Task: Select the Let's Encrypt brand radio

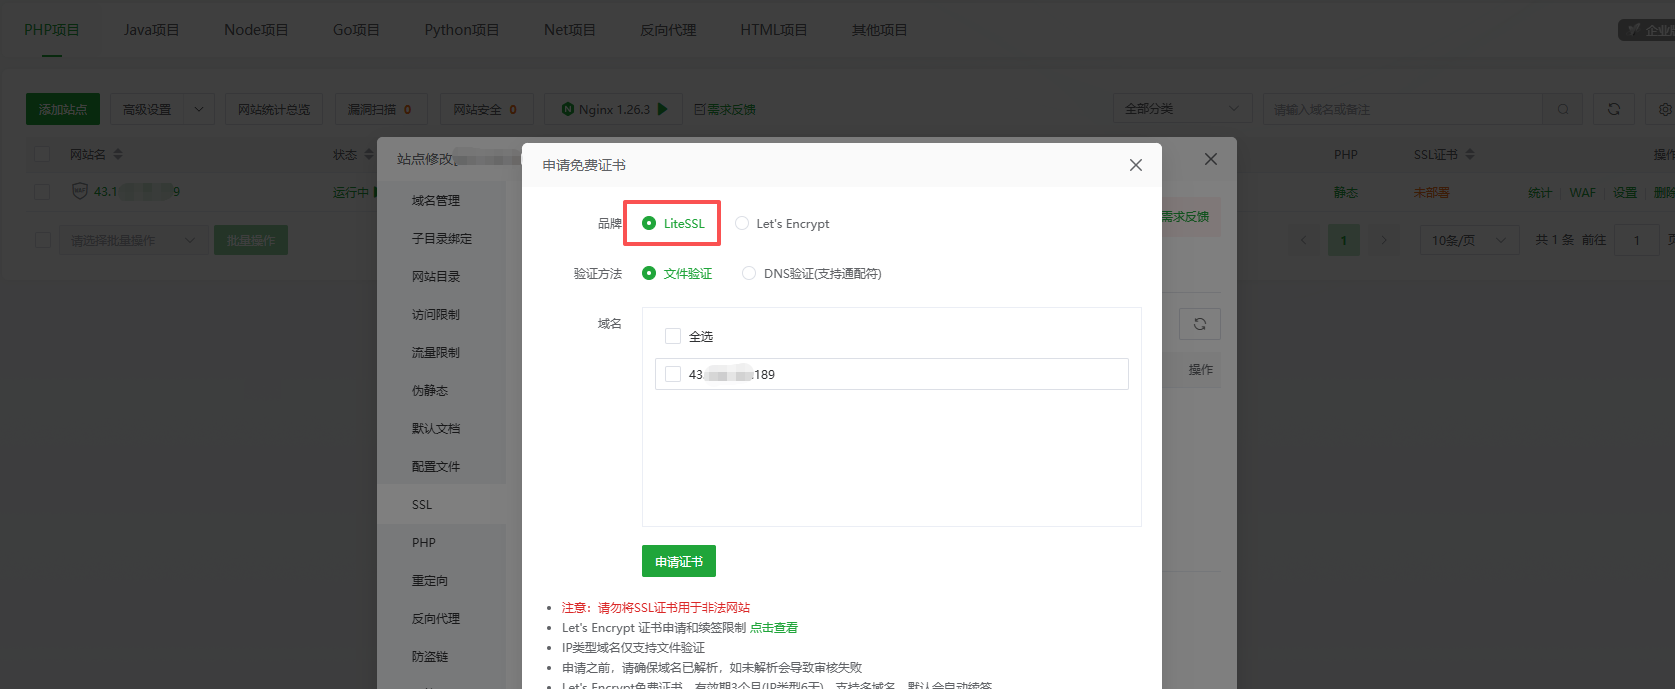Action: [742, 224]
